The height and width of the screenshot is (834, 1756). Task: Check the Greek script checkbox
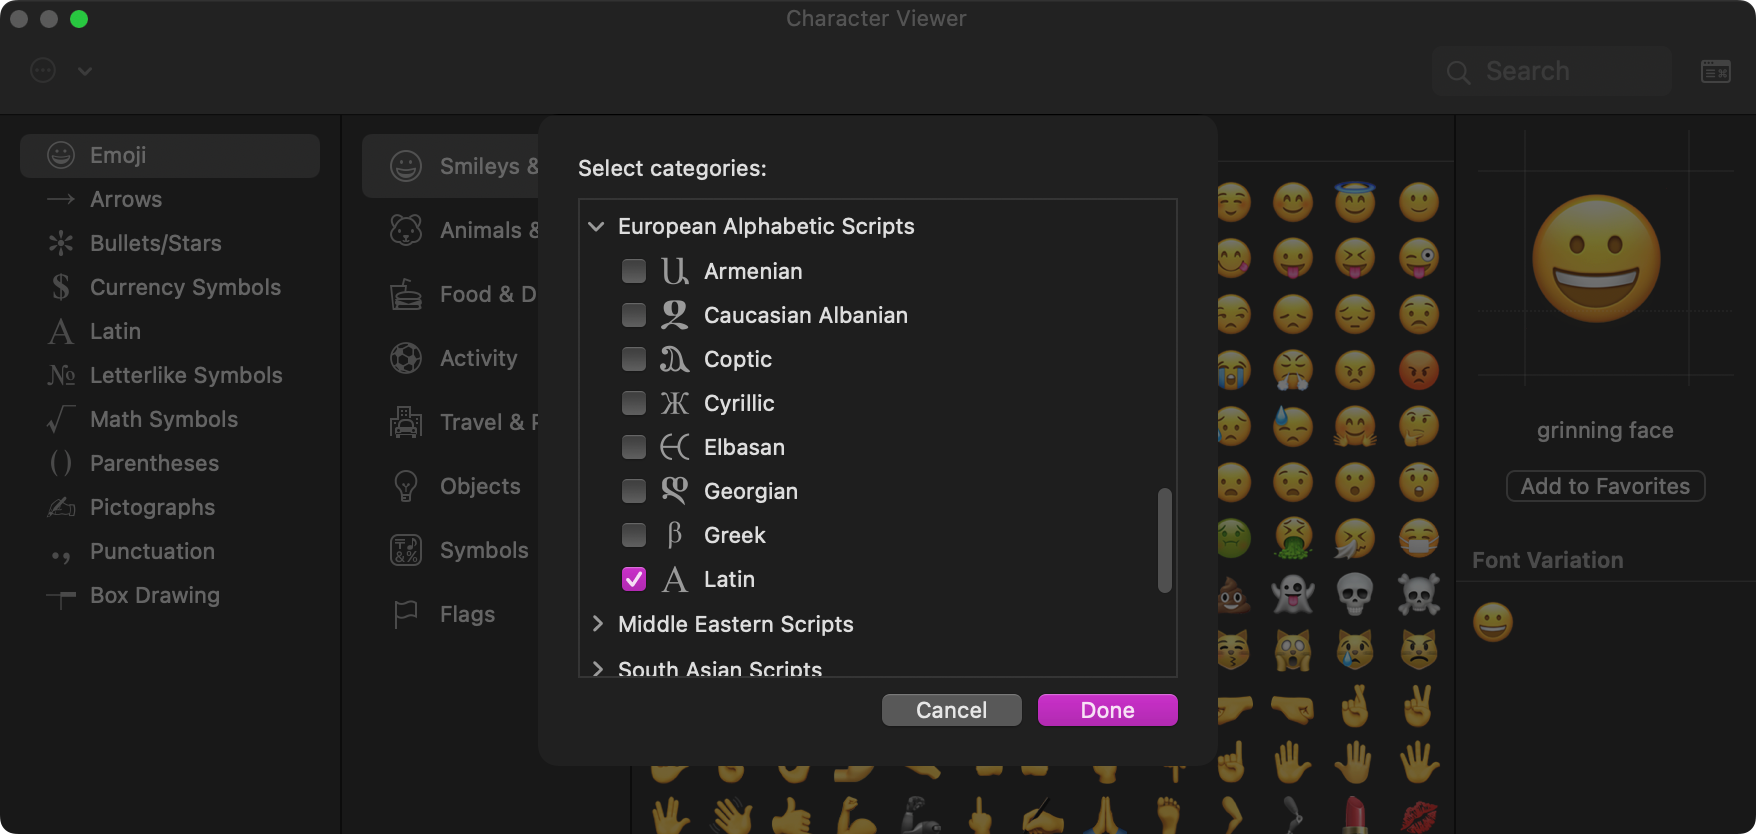coord(633,535)
